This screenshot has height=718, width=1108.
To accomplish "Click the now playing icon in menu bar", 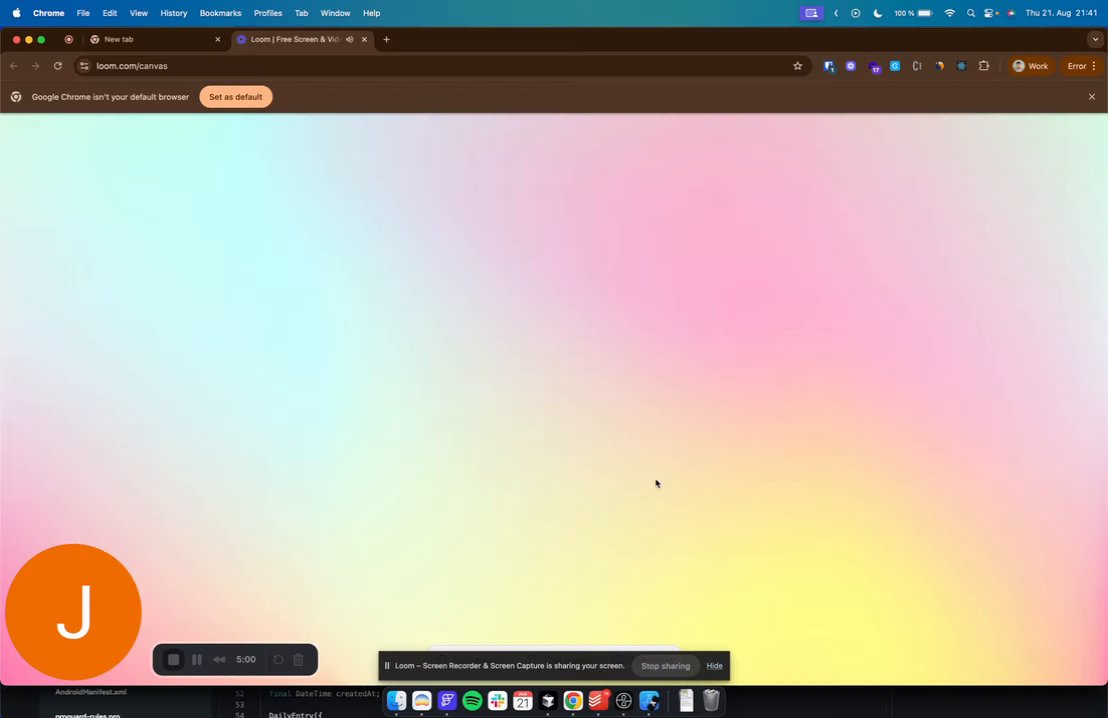I will click(856, 13).
